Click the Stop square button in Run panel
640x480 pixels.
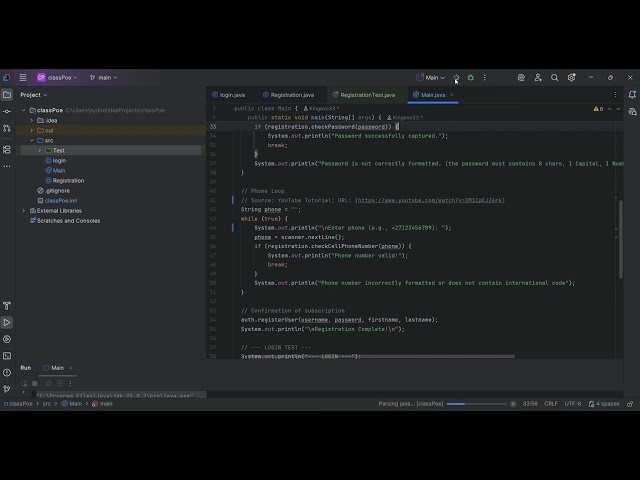pos(35,383)
